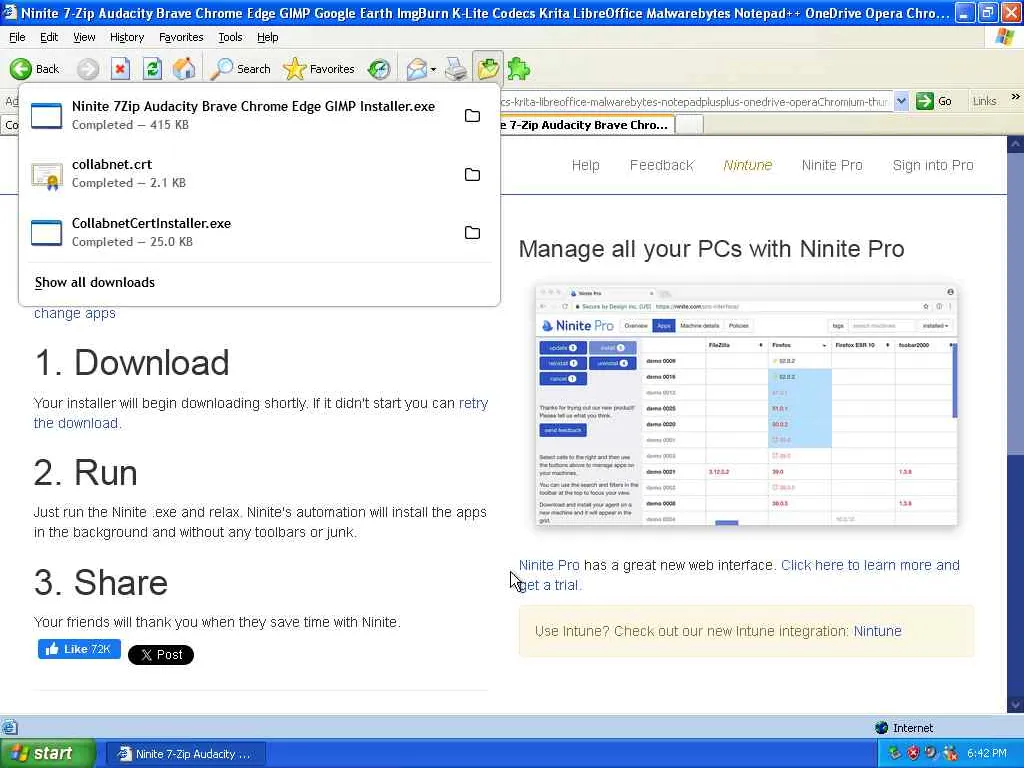1024x768 pixels.
Task: Open the File menu
Action: click(x=18, y=37)
